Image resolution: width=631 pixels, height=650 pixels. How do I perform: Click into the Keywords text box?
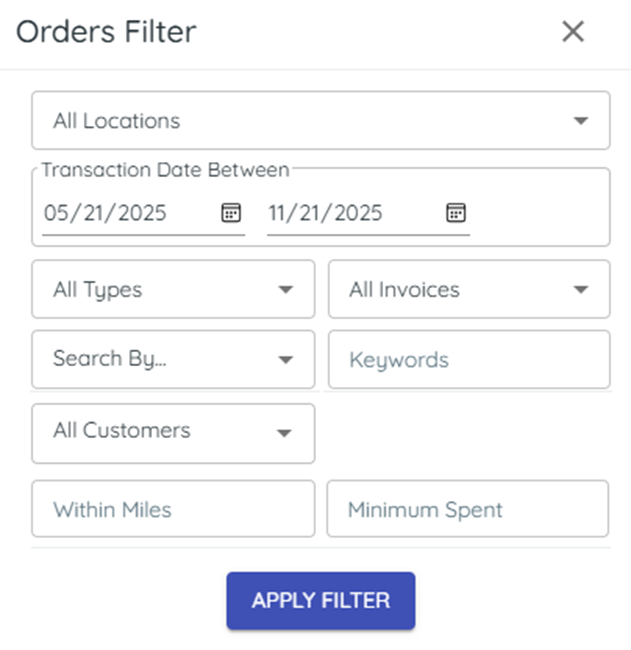(468, 360)
